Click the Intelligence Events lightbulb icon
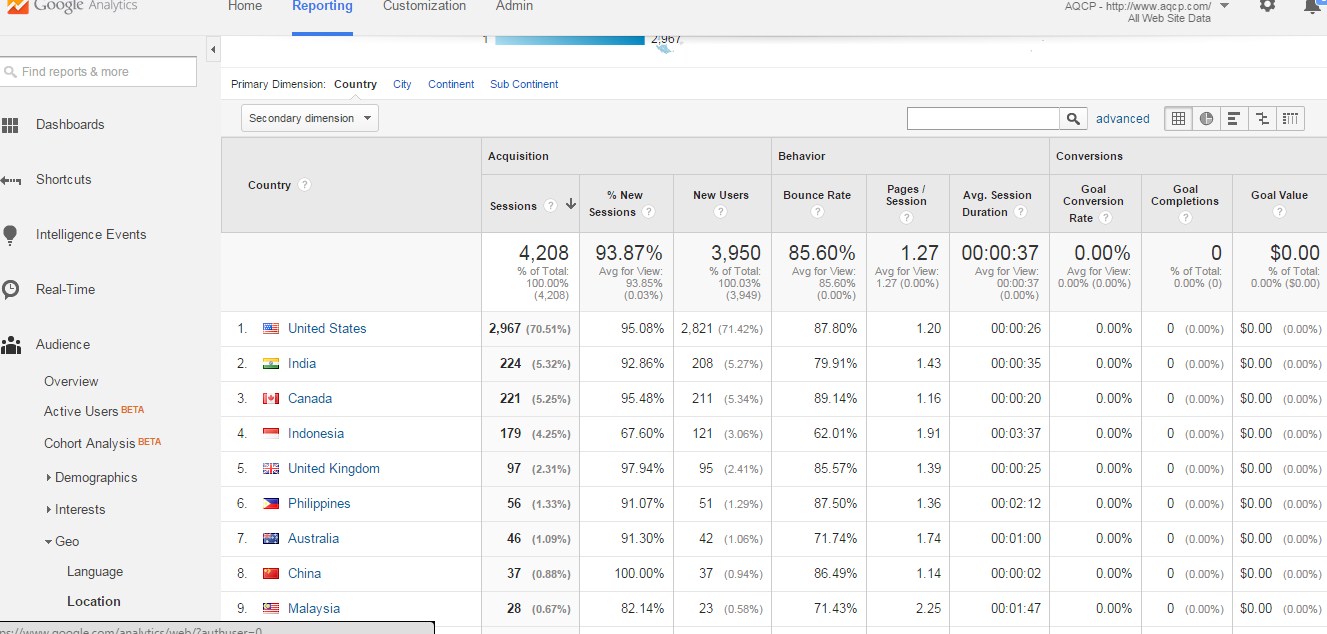This screenshot has width=1327, height=634. (10, 235)
